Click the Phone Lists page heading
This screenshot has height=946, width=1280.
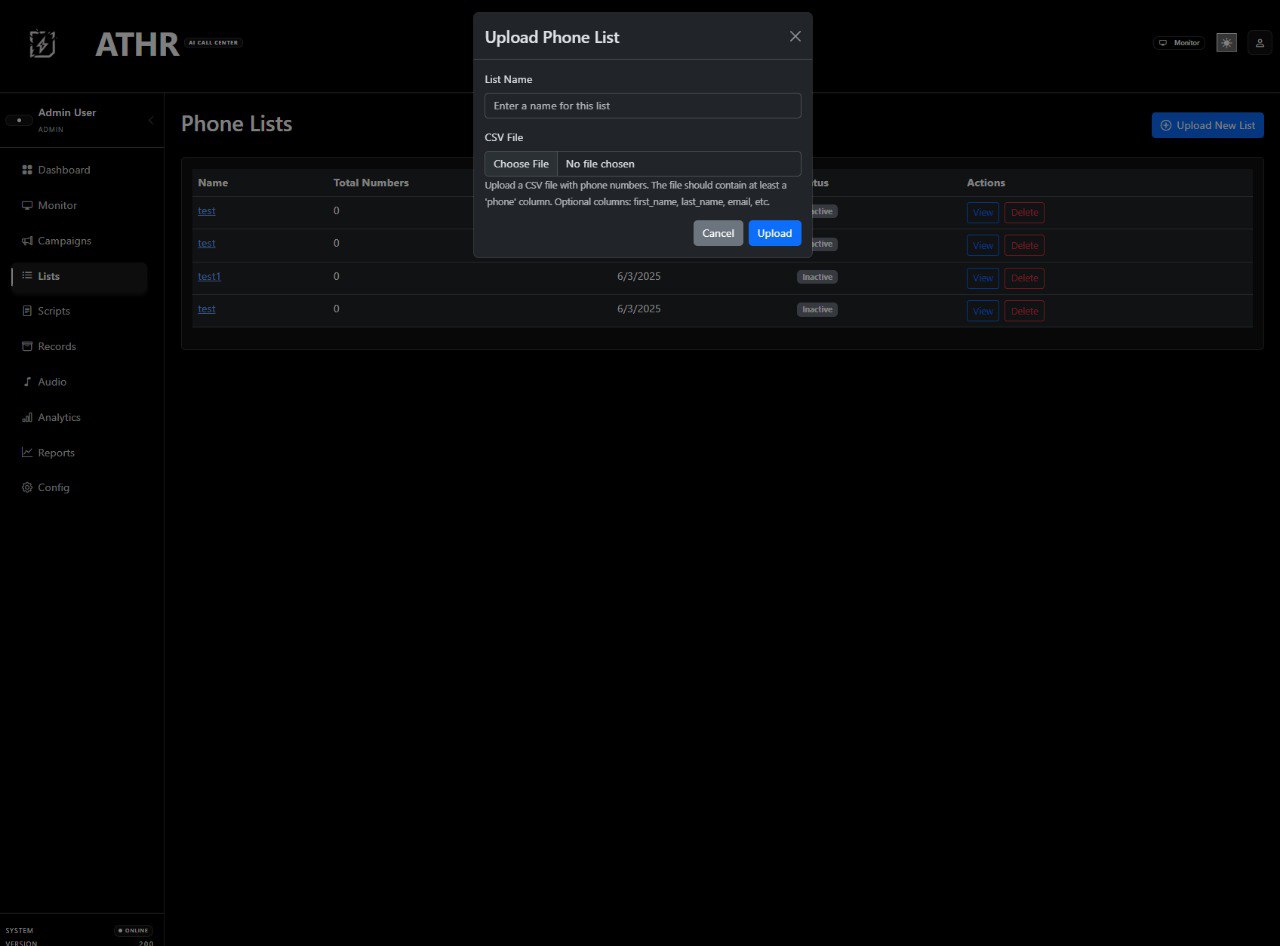237,124
